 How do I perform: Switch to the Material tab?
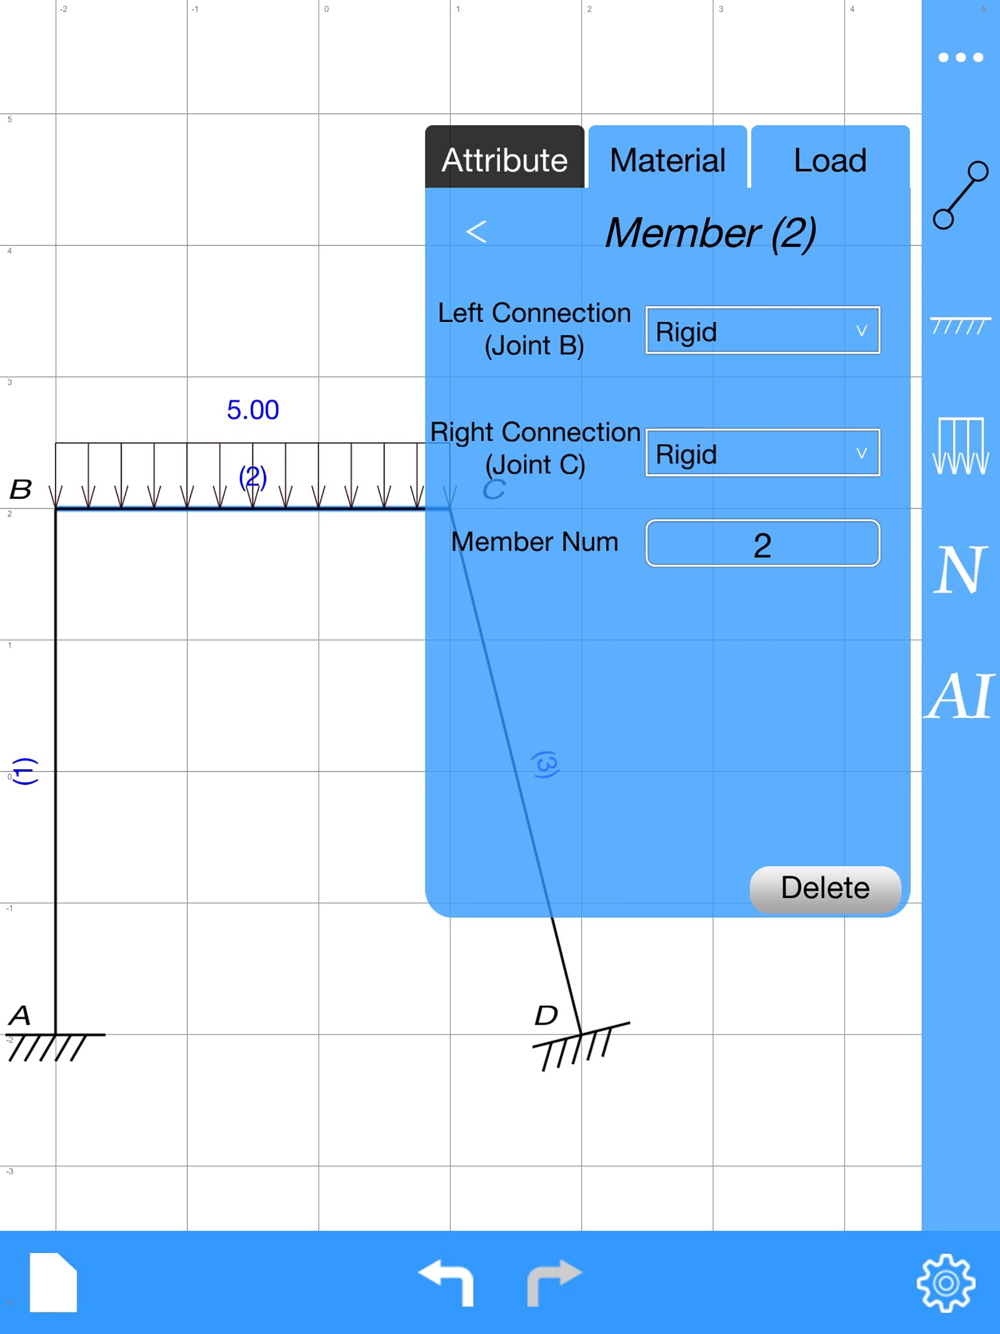(x=667, y=158)
